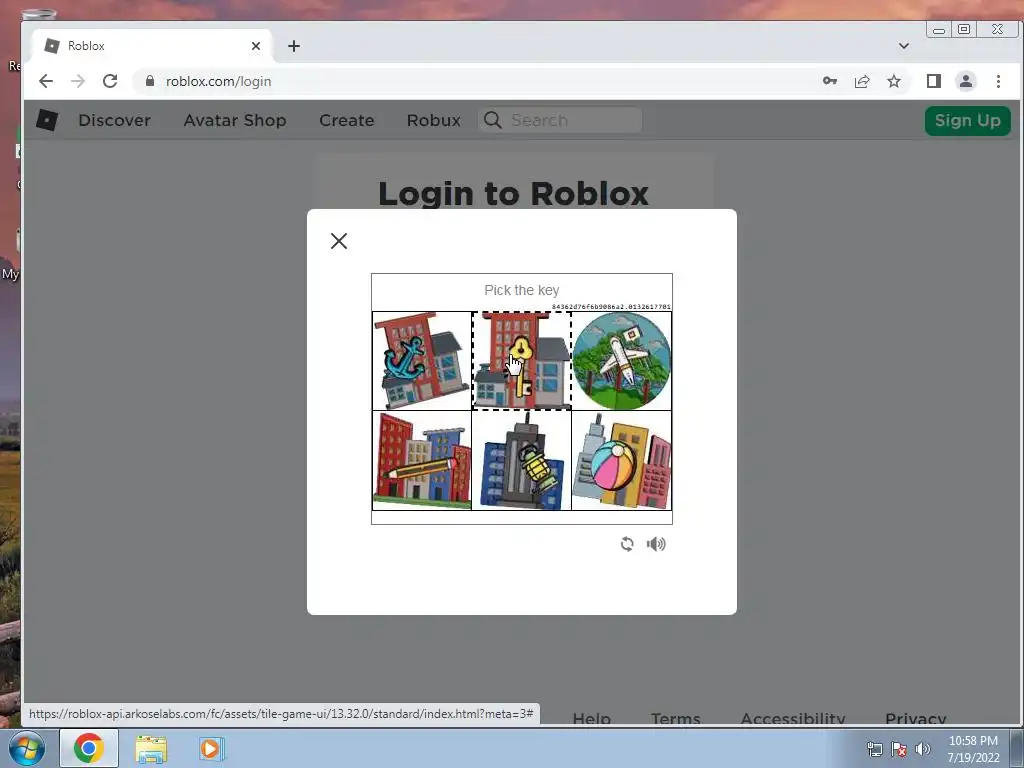The height and width of the screenshot is (768, 1024).
Task: Click Chrome icon in the taskbar
Action: (89, 748)
